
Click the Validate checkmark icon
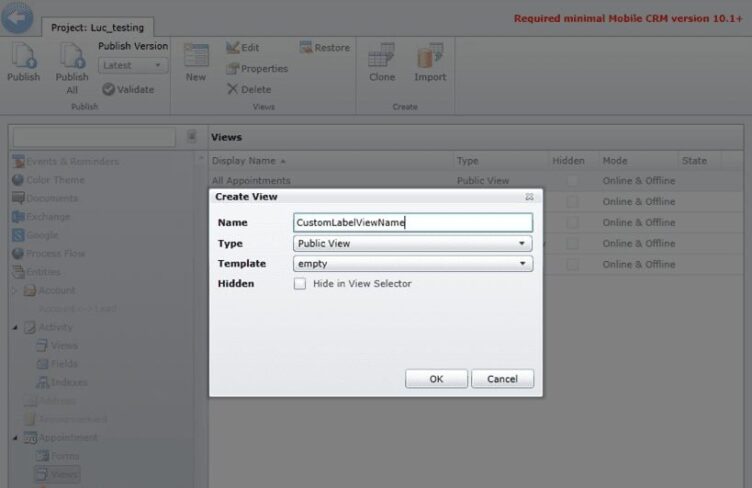[108, 89]
